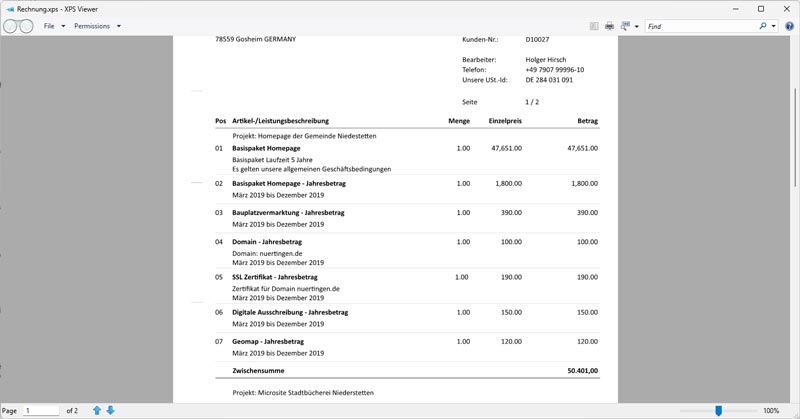Open the File menu
This screenshot has width=800, height=419.
pyautogui.click(x=48, y=26)
